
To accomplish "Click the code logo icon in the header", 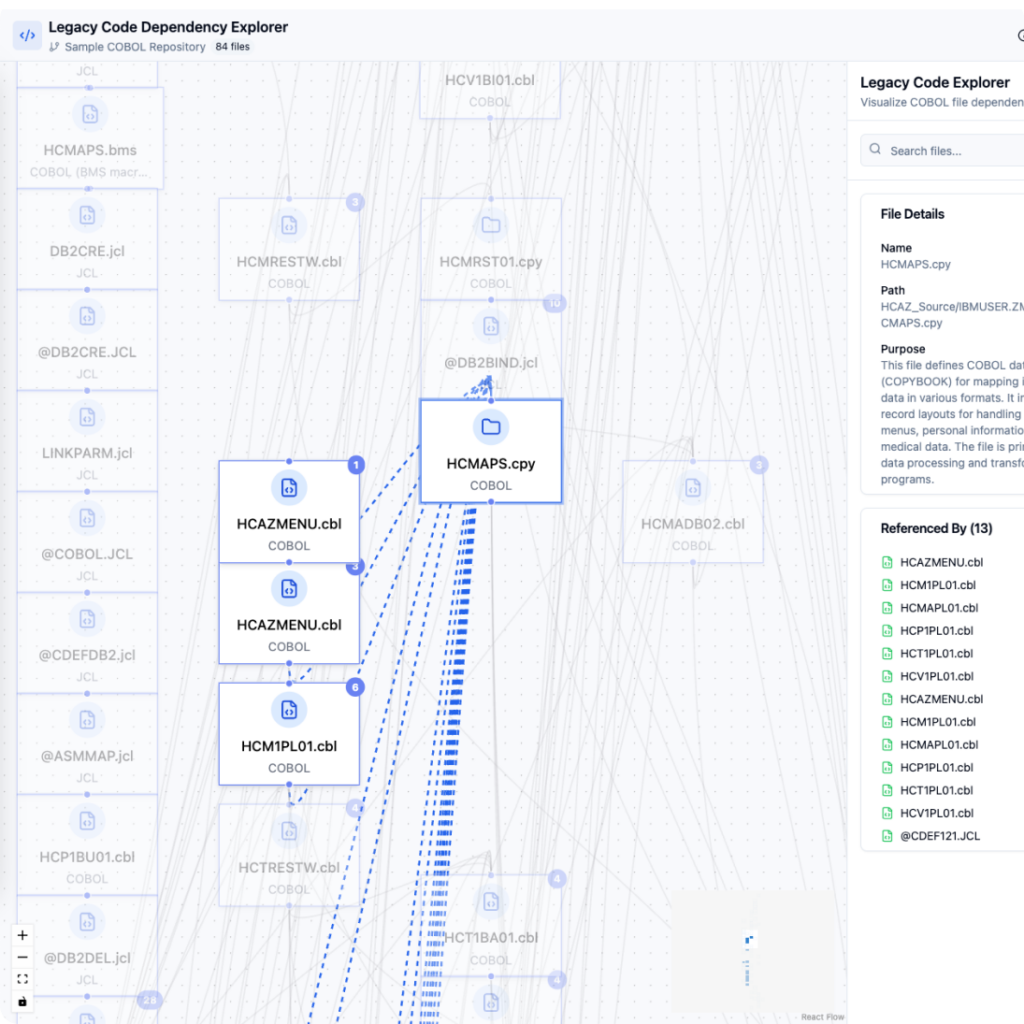I will click(x=27, y=35).
